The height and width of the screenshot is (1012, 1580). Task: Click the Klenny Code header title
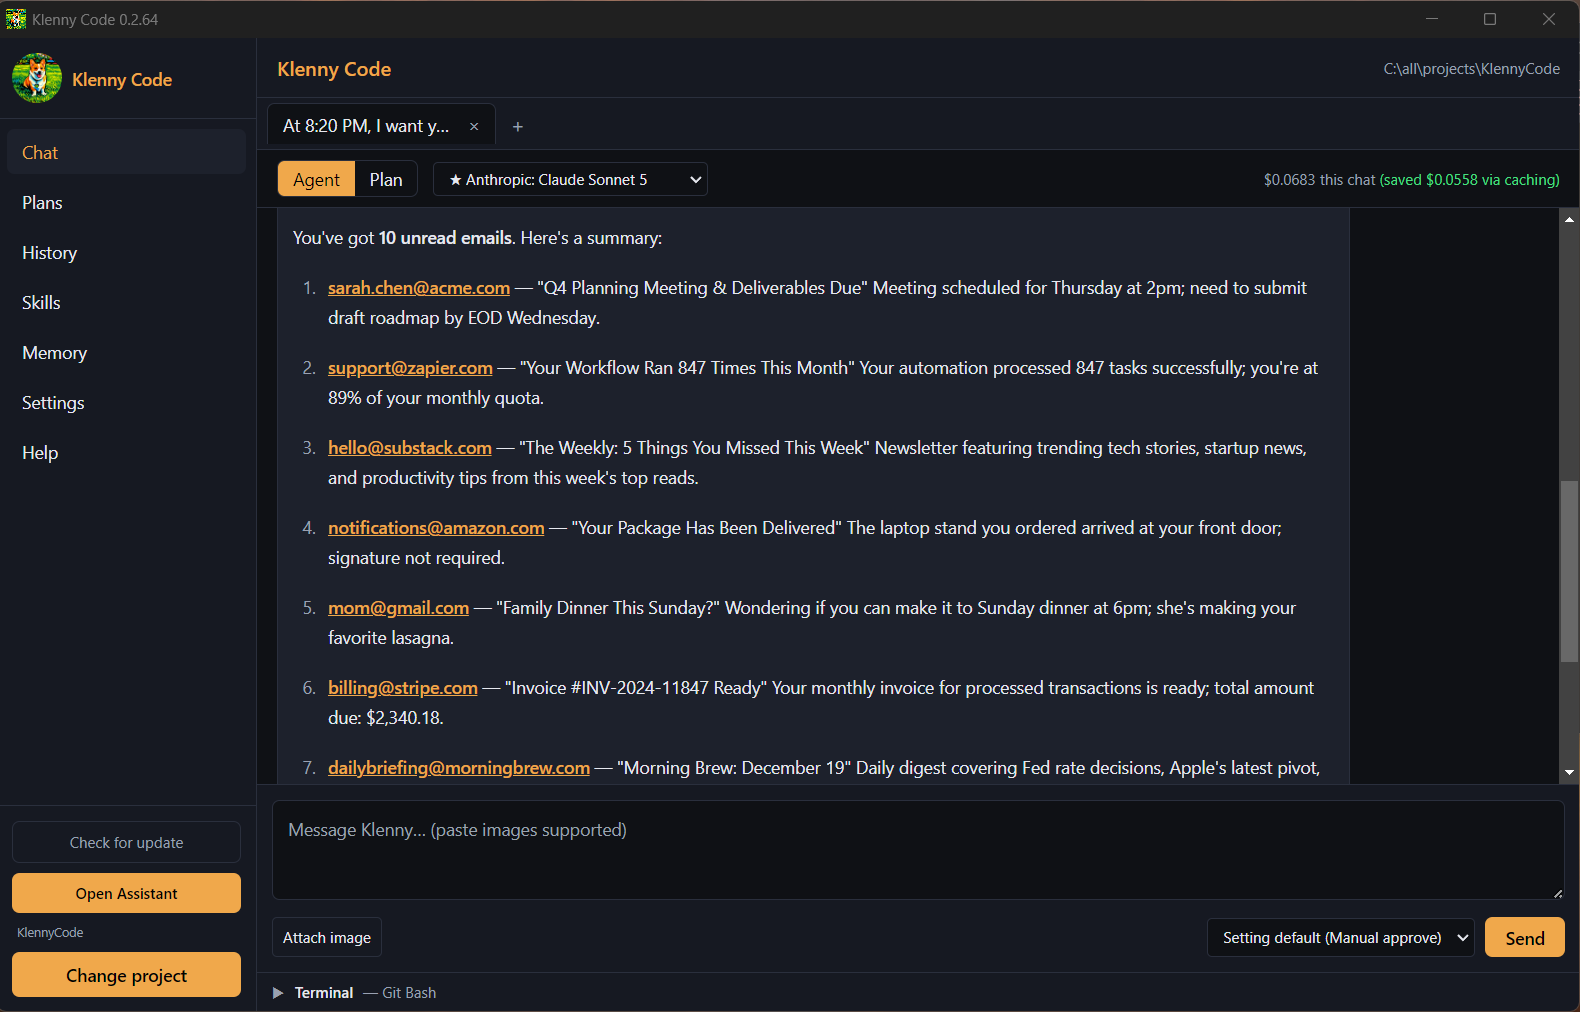coord(334,69)
